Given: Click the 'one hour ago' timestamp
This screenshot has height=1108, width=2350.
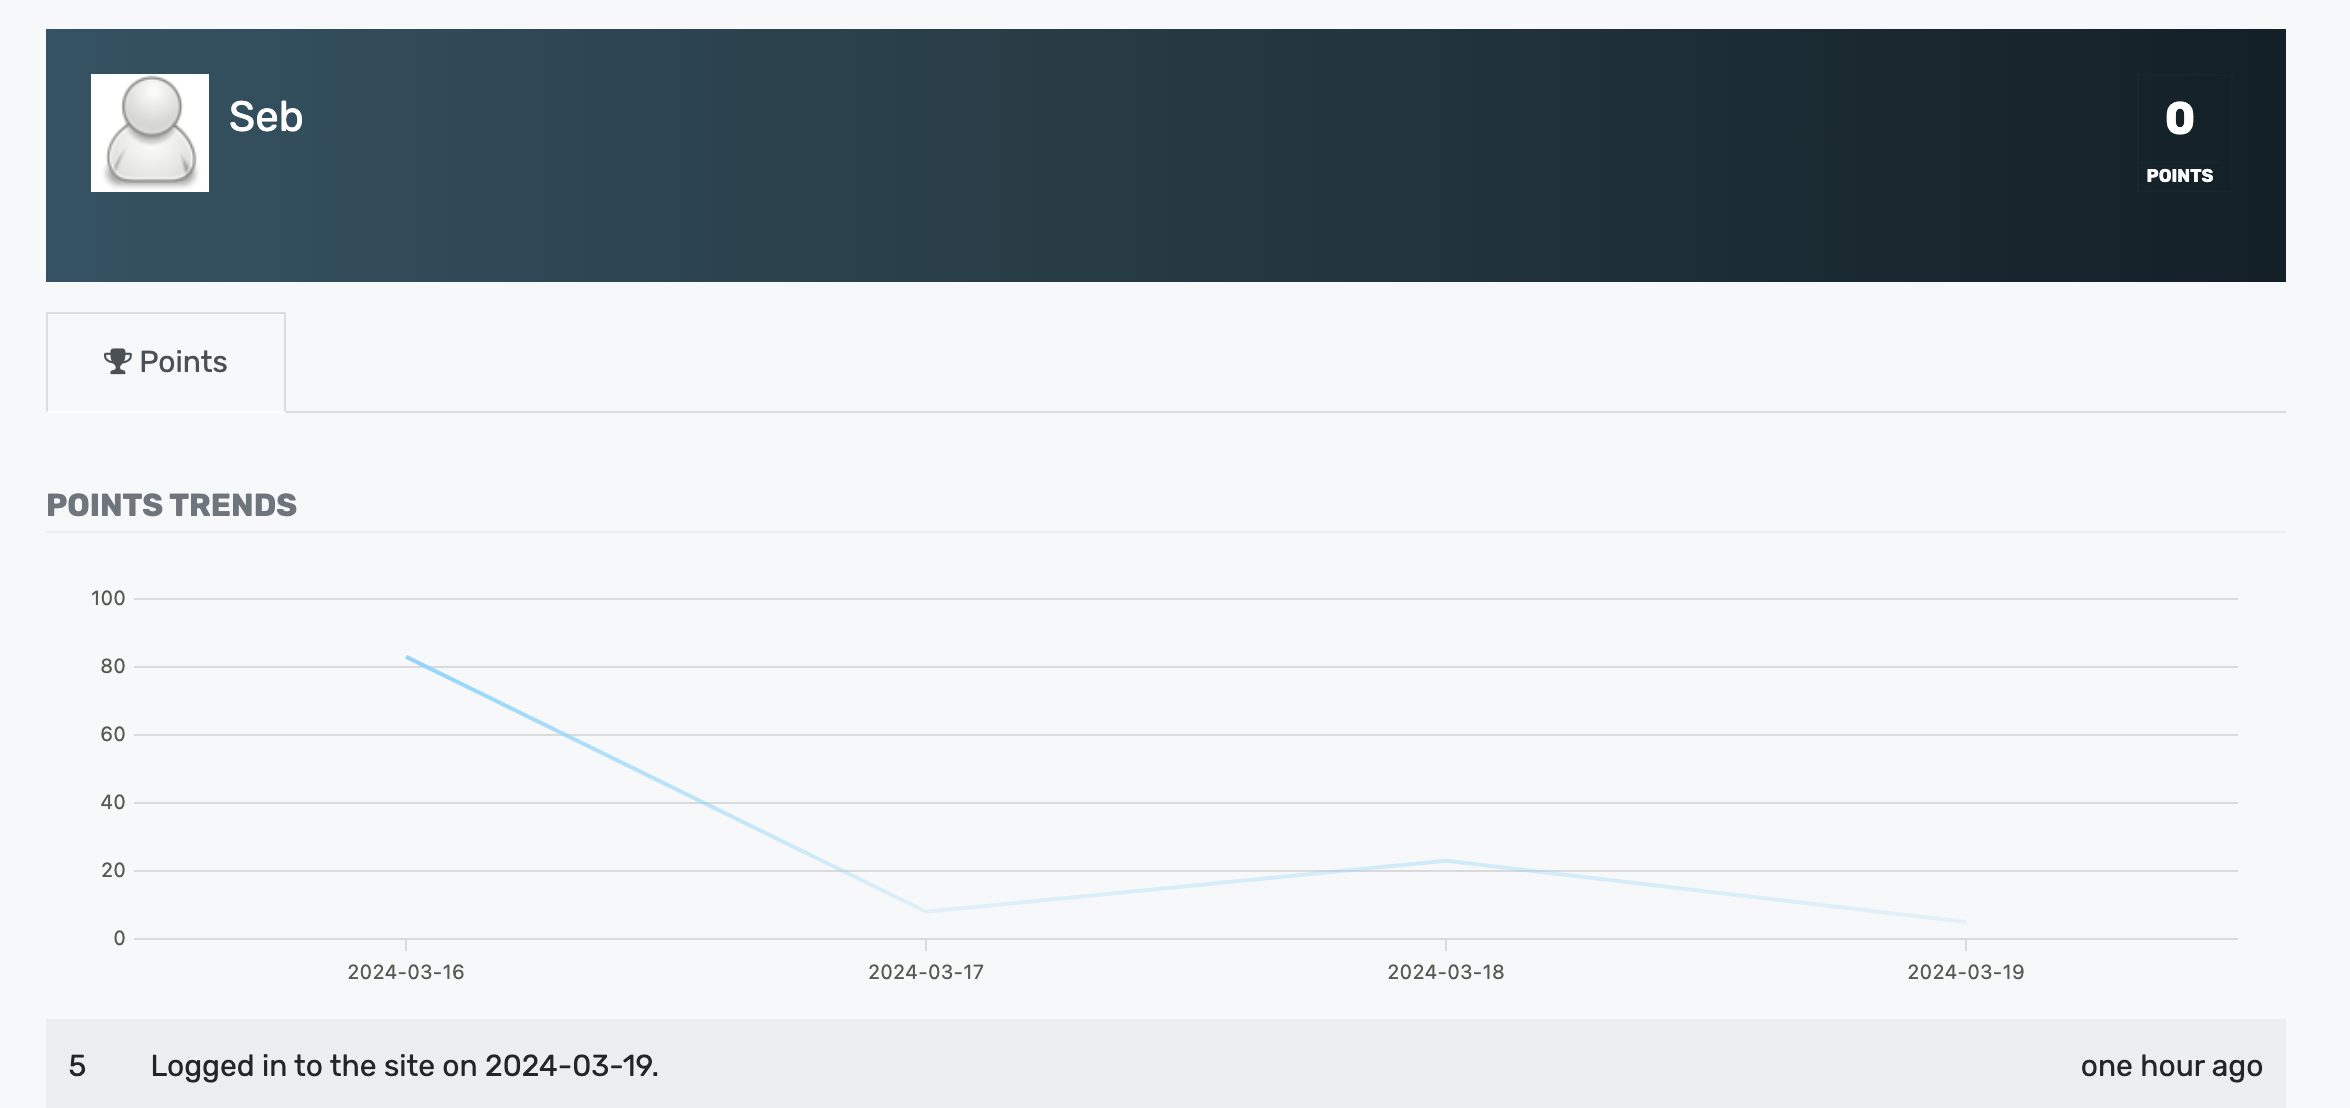Looking at the screenshot, I should pyautogui.click(x=2171, y=1066).
